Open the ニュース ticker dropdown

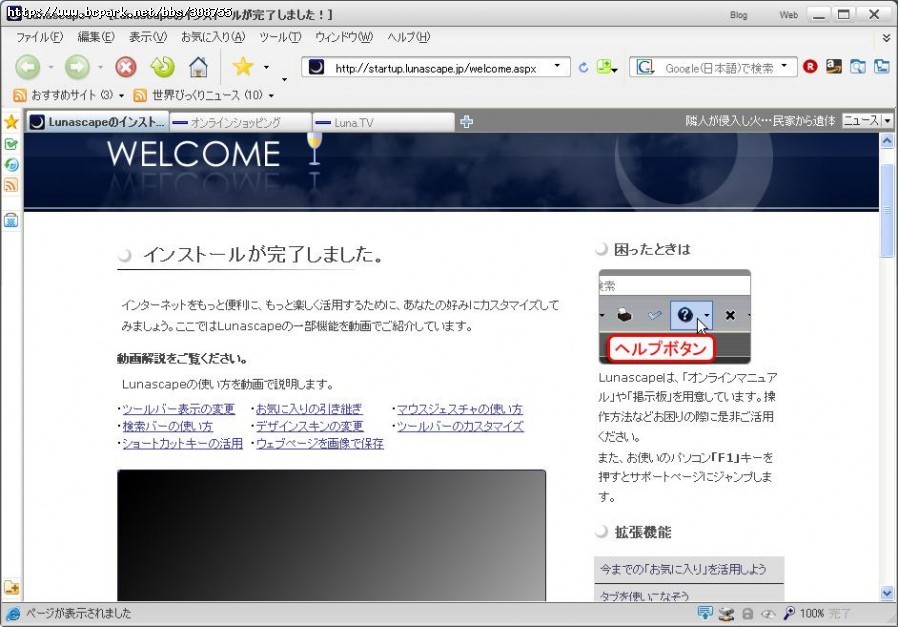click(887, 121)
